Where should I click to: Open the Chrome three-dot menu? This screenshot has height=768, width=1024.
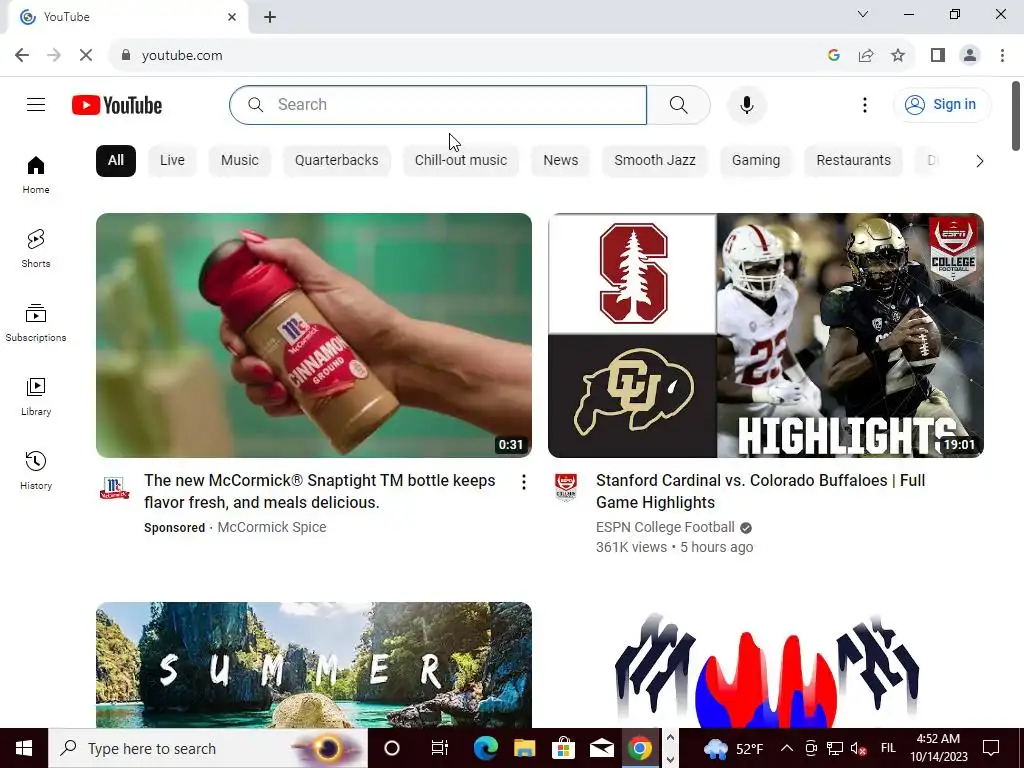[x=1002, y=55]
